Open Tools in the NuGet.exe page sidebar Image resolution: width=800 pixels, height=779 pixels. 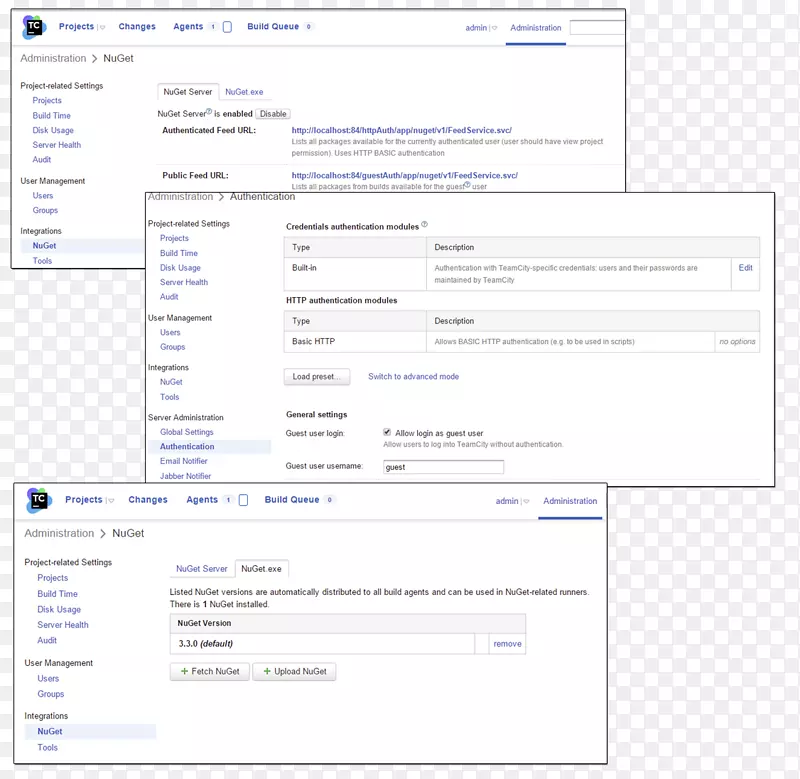(47, 747)
